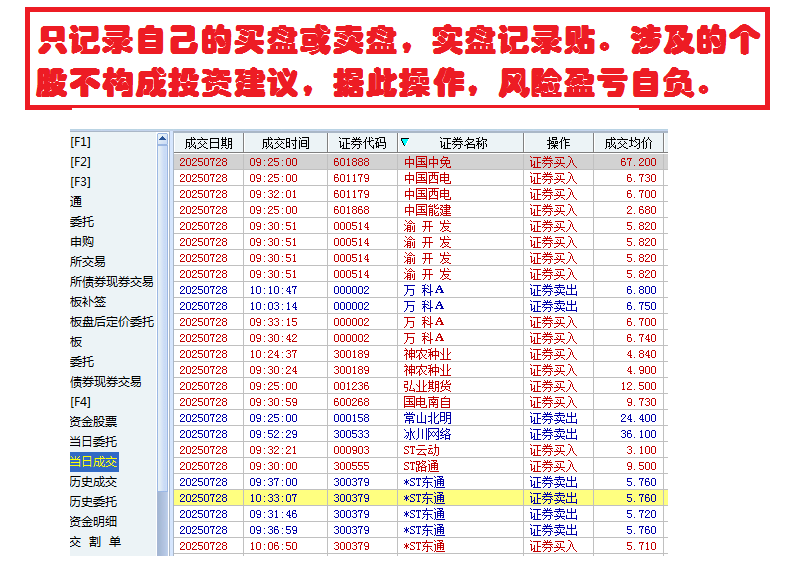The image size is (797, 584).
Task: Open 板补签 in the sidebar
Action: (x=87, y=302)
